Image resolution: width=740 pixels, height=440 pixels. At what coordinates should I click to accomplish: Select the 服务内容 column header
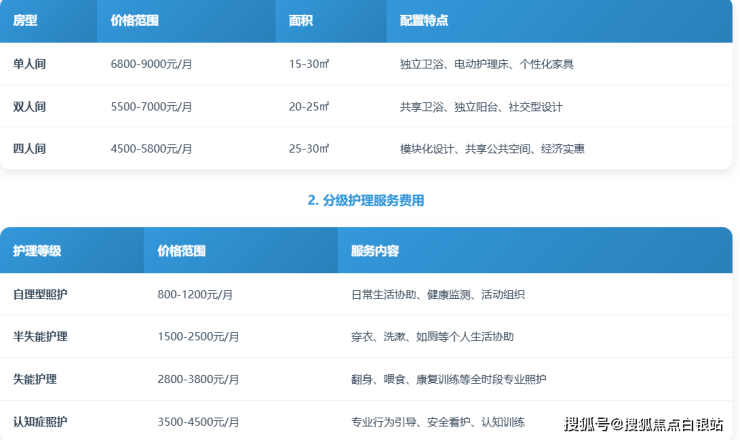tap(375, 251)
